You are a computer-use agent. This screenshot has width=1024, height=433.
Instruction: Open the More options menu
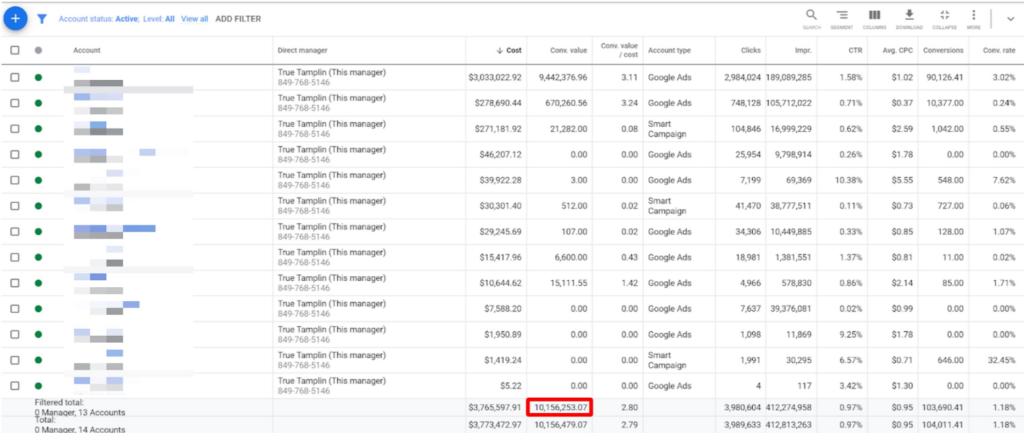(x=974, y=19)
